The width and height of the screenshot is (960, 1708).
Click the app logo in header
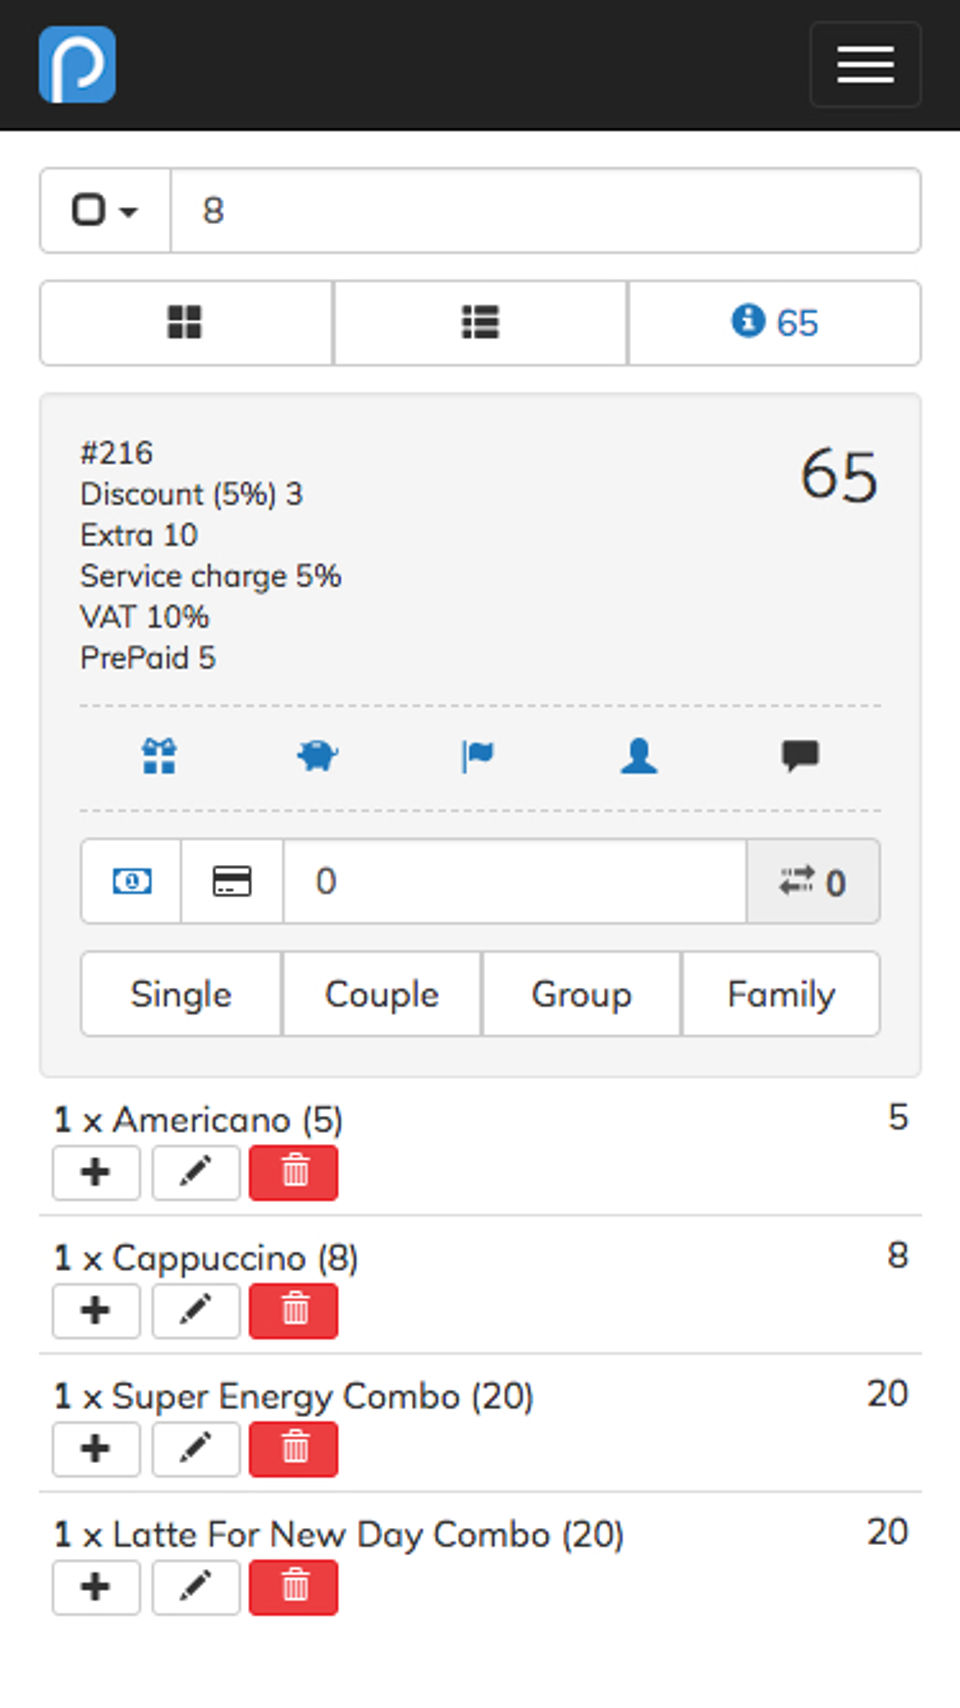point(78,65)
